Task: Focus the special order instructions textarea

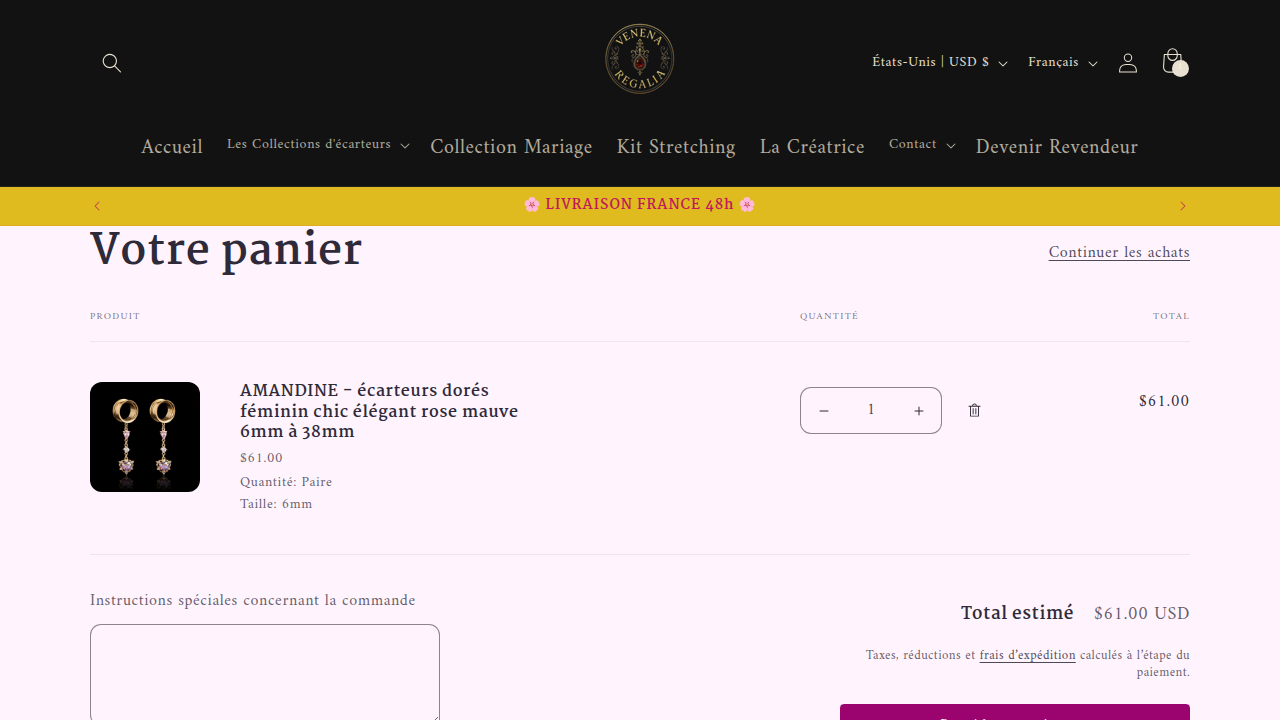Action: tap(265, 672)
